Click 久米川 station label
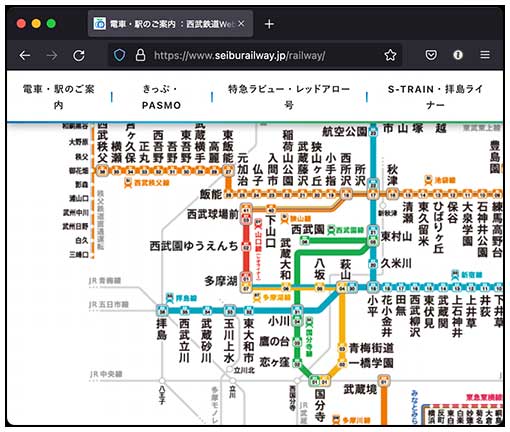510x432 pixels. click(x=396, y=263)
